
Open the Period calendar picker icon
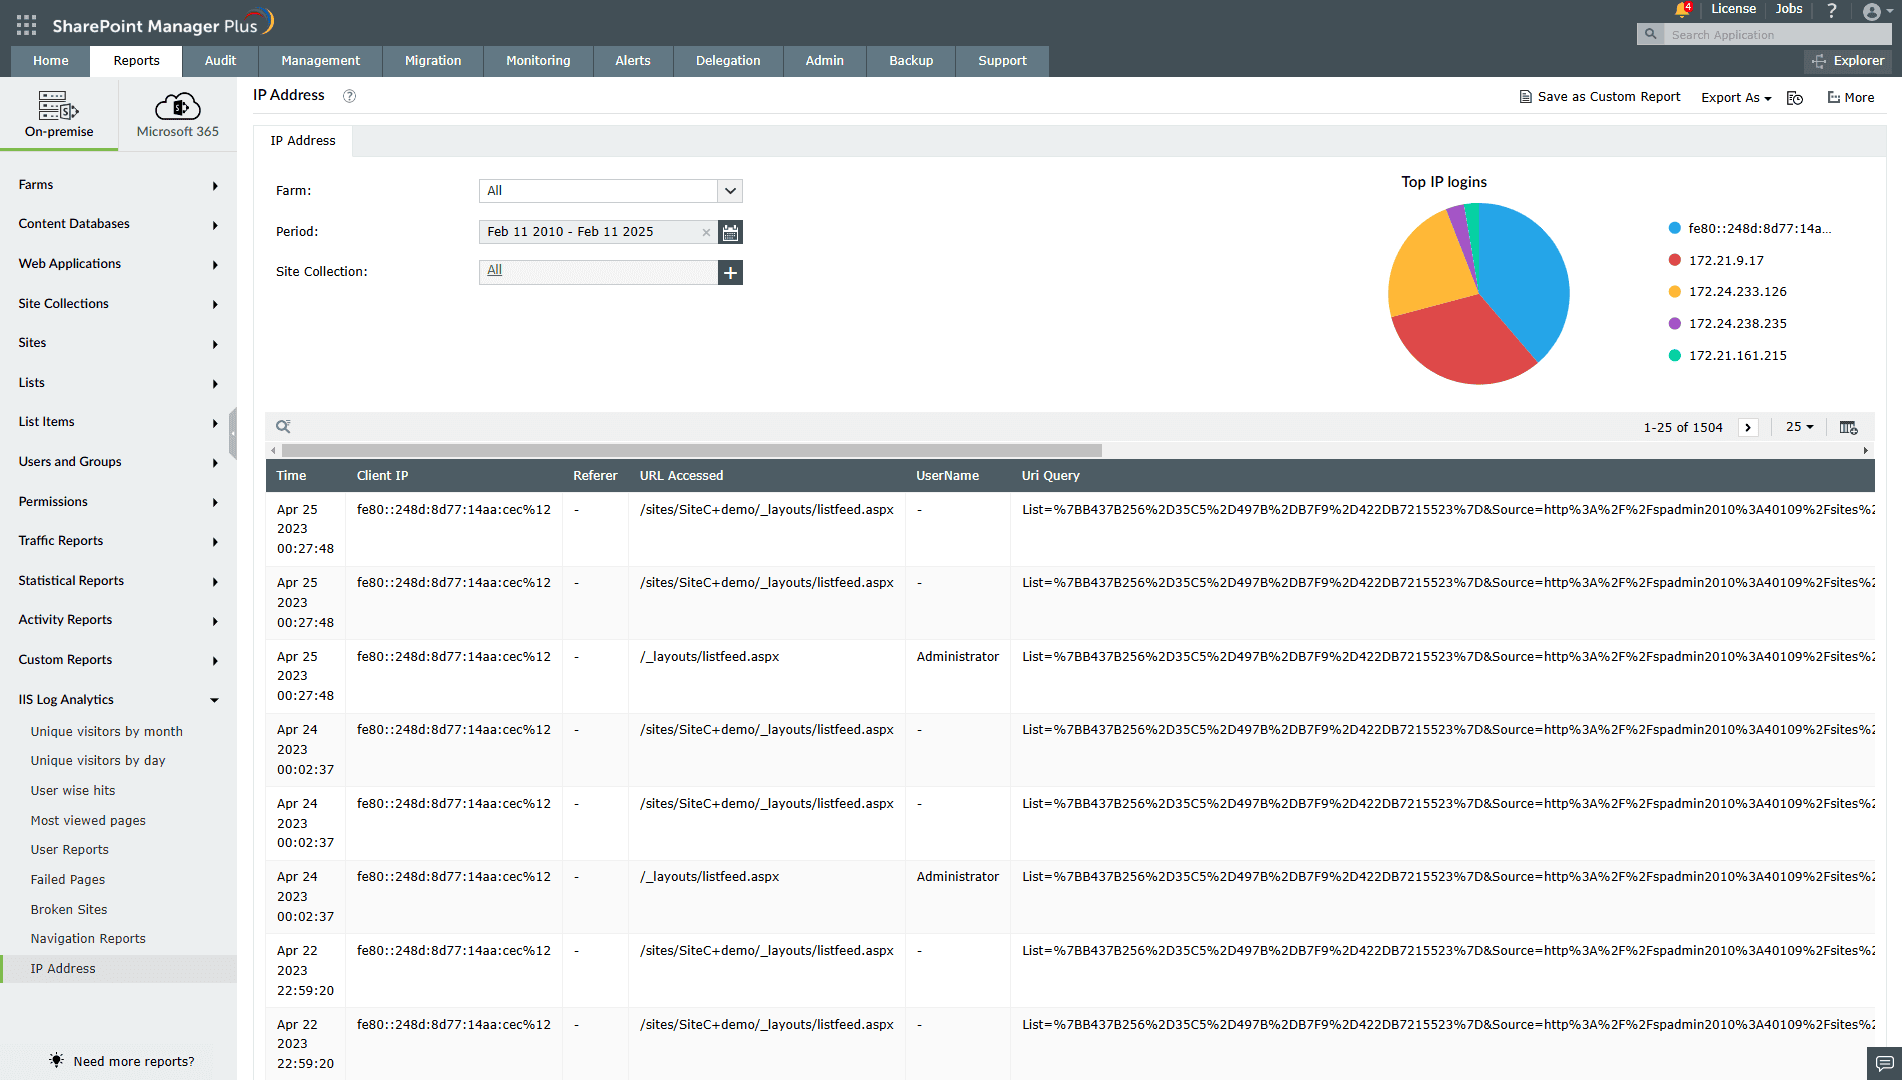click(731, 232)
